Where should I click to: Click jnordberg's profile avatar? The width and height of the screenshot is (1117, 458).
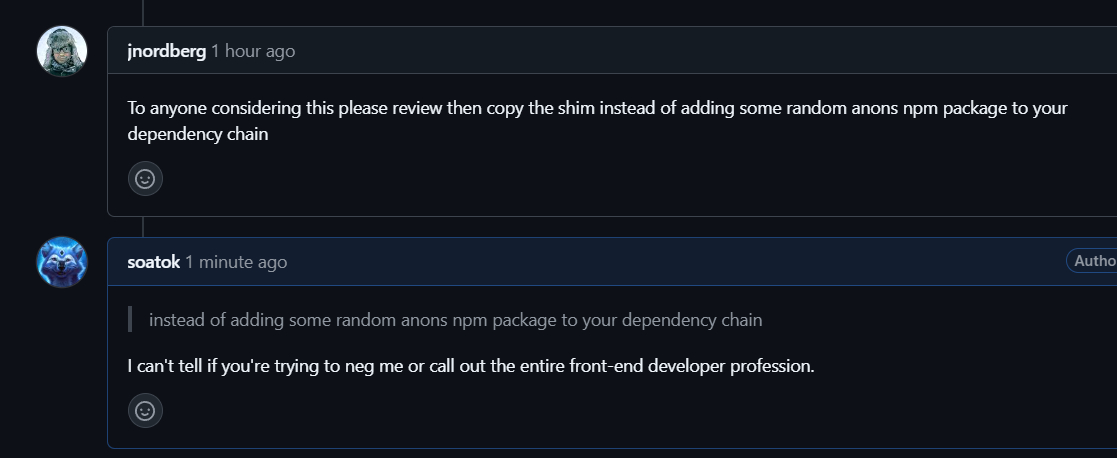tap(62, 50)
